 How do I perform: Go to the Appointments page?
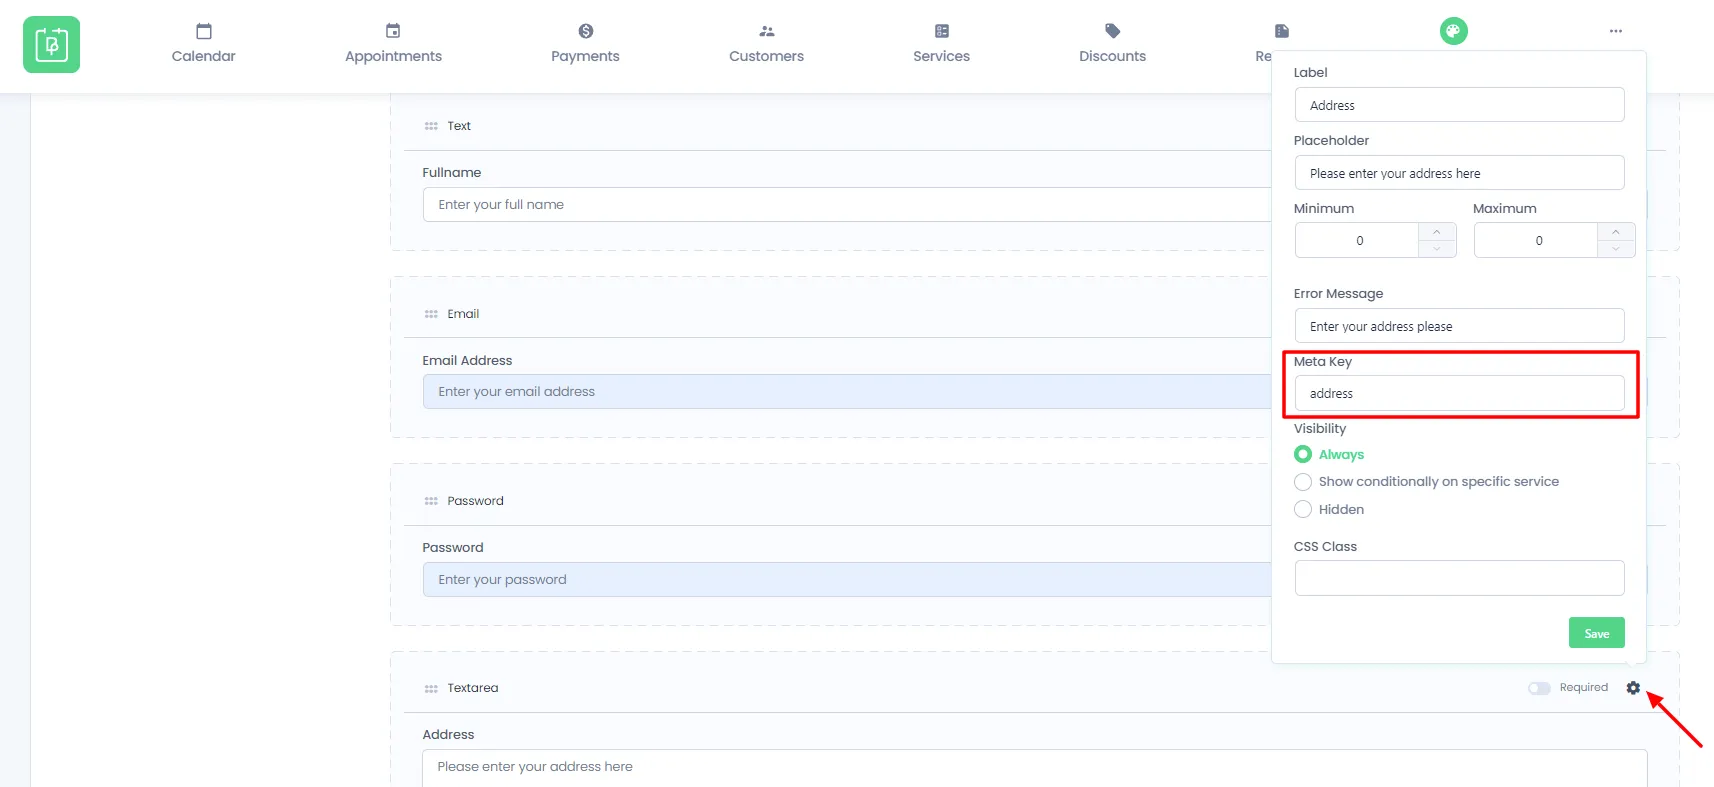pyautogui.click(x=393, y=44)
